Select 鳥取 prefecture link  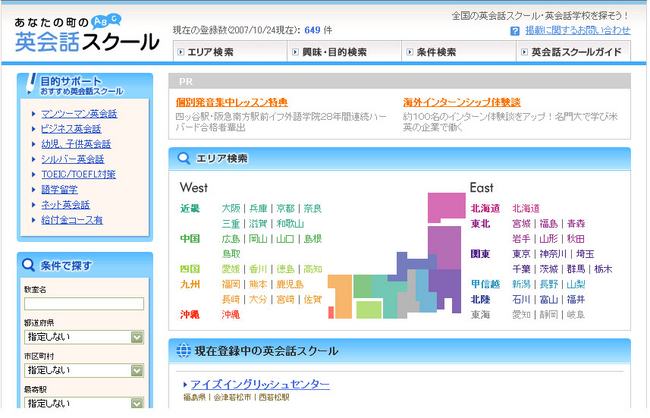click(231, 254)
